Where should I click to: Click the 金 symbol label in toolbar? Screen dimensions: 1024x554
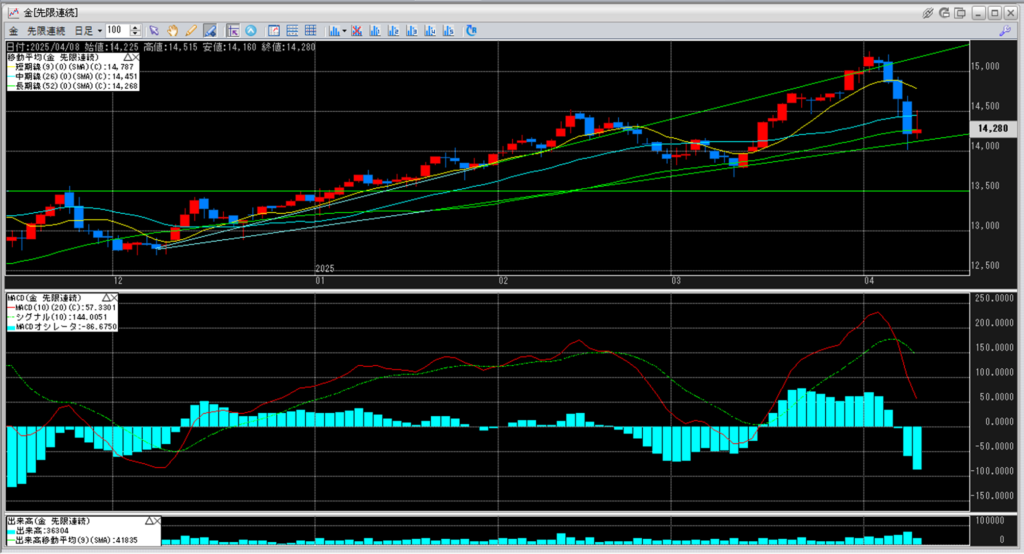pyautogui.click(x=13, y=31)
